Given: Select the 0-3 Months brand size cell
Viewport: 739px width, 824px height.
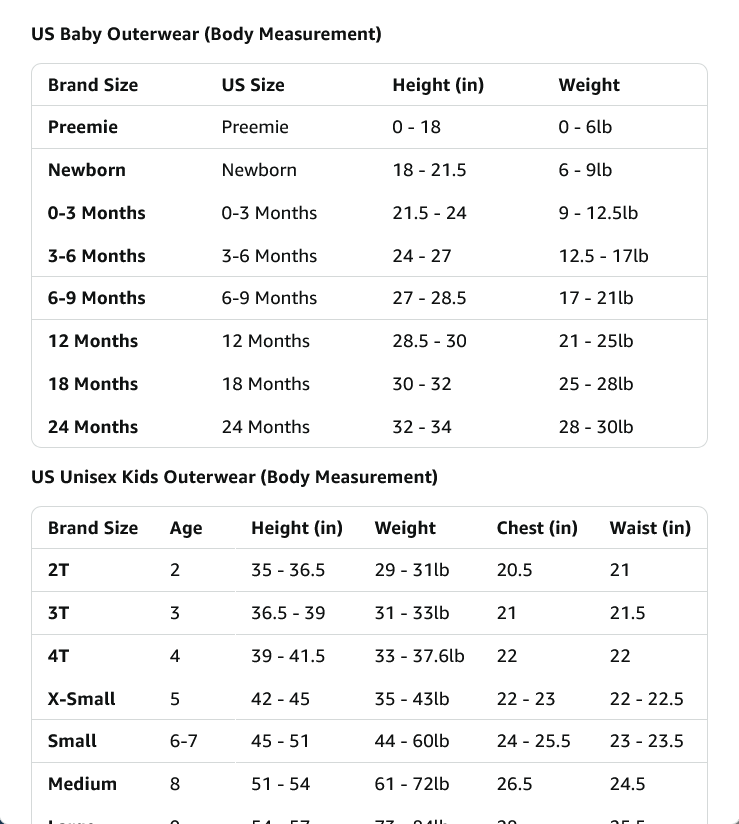Looking at the screenshot, I should [97, 213].
